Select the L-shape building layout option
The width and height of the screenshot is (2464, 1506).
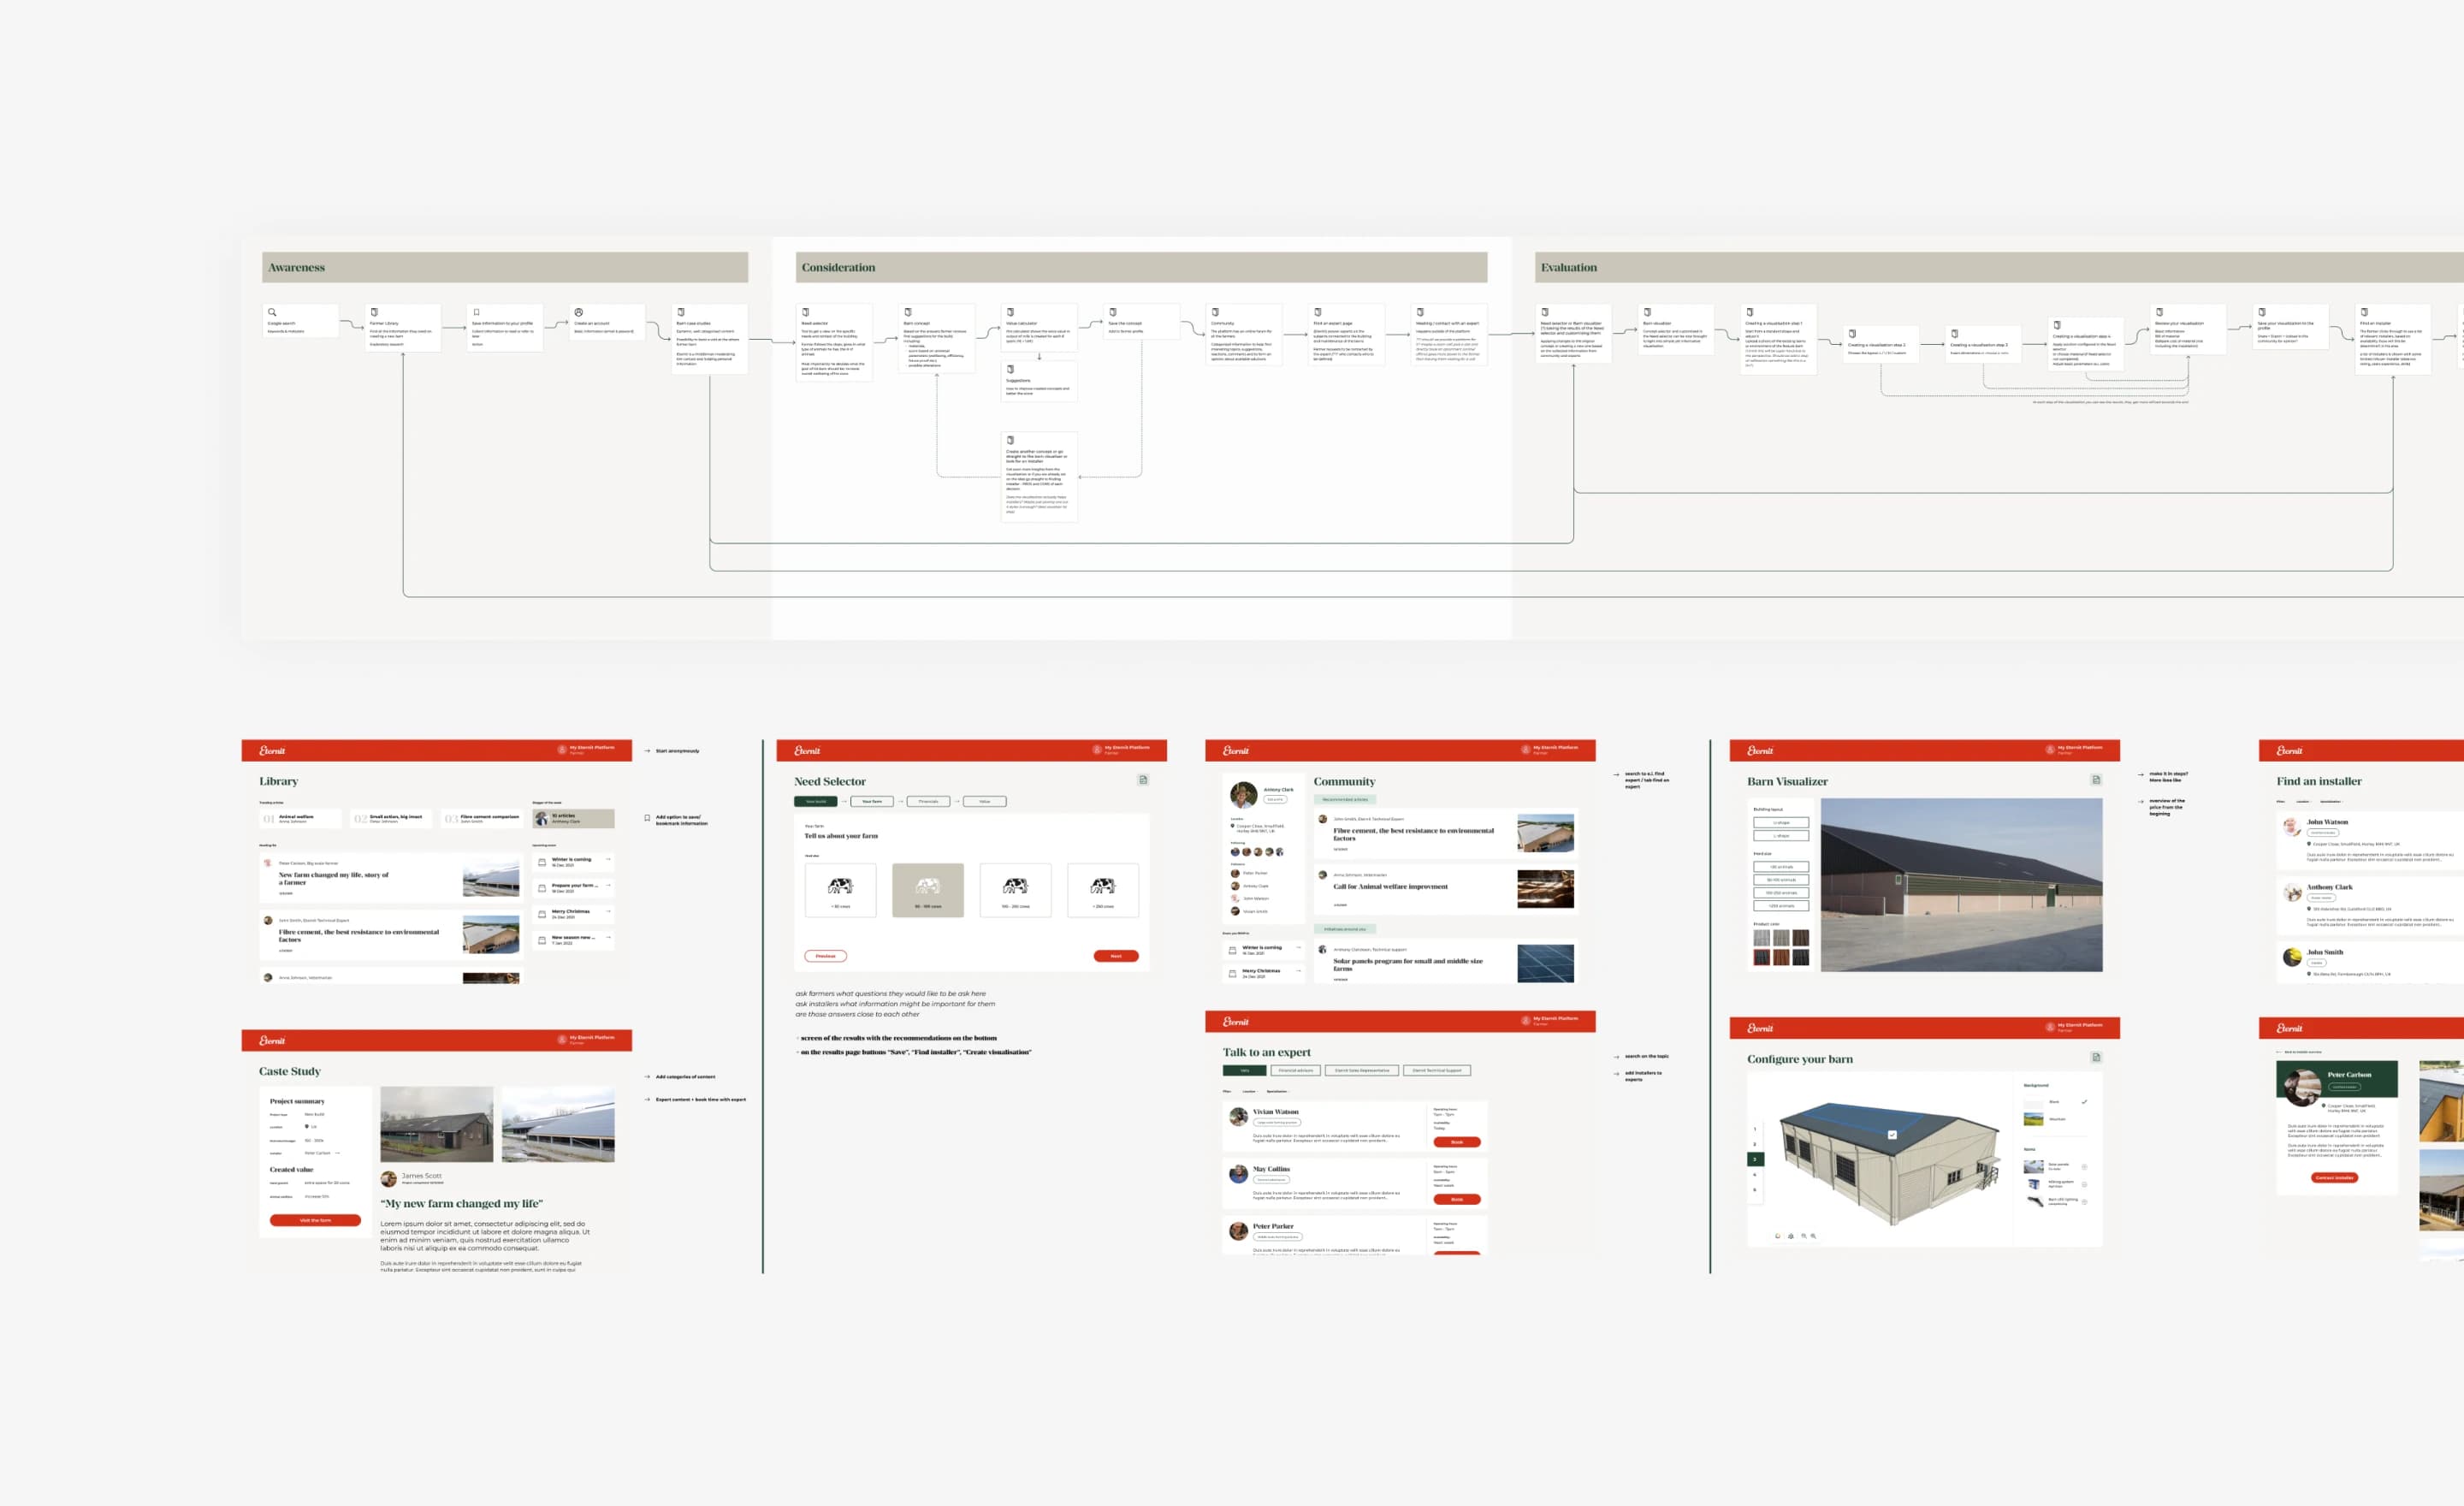coord(1782,836)
